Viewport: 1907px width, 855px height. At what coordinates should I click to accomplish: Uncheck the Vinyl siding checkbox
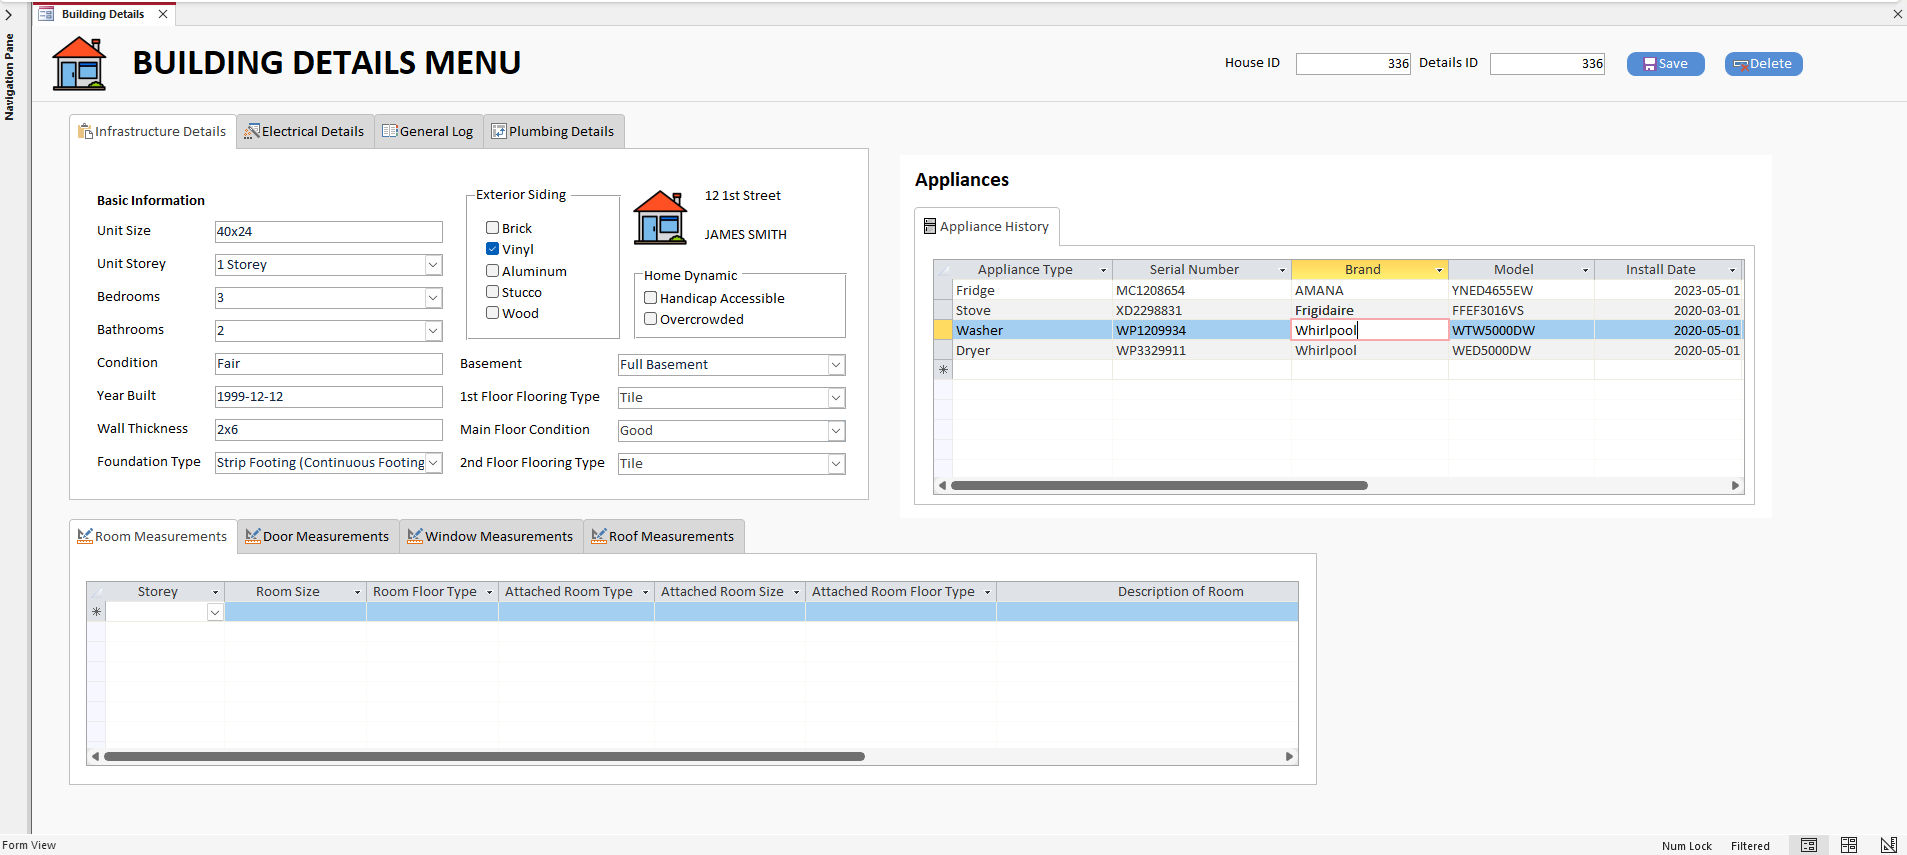pyautogui.click(x=492, y=249)
